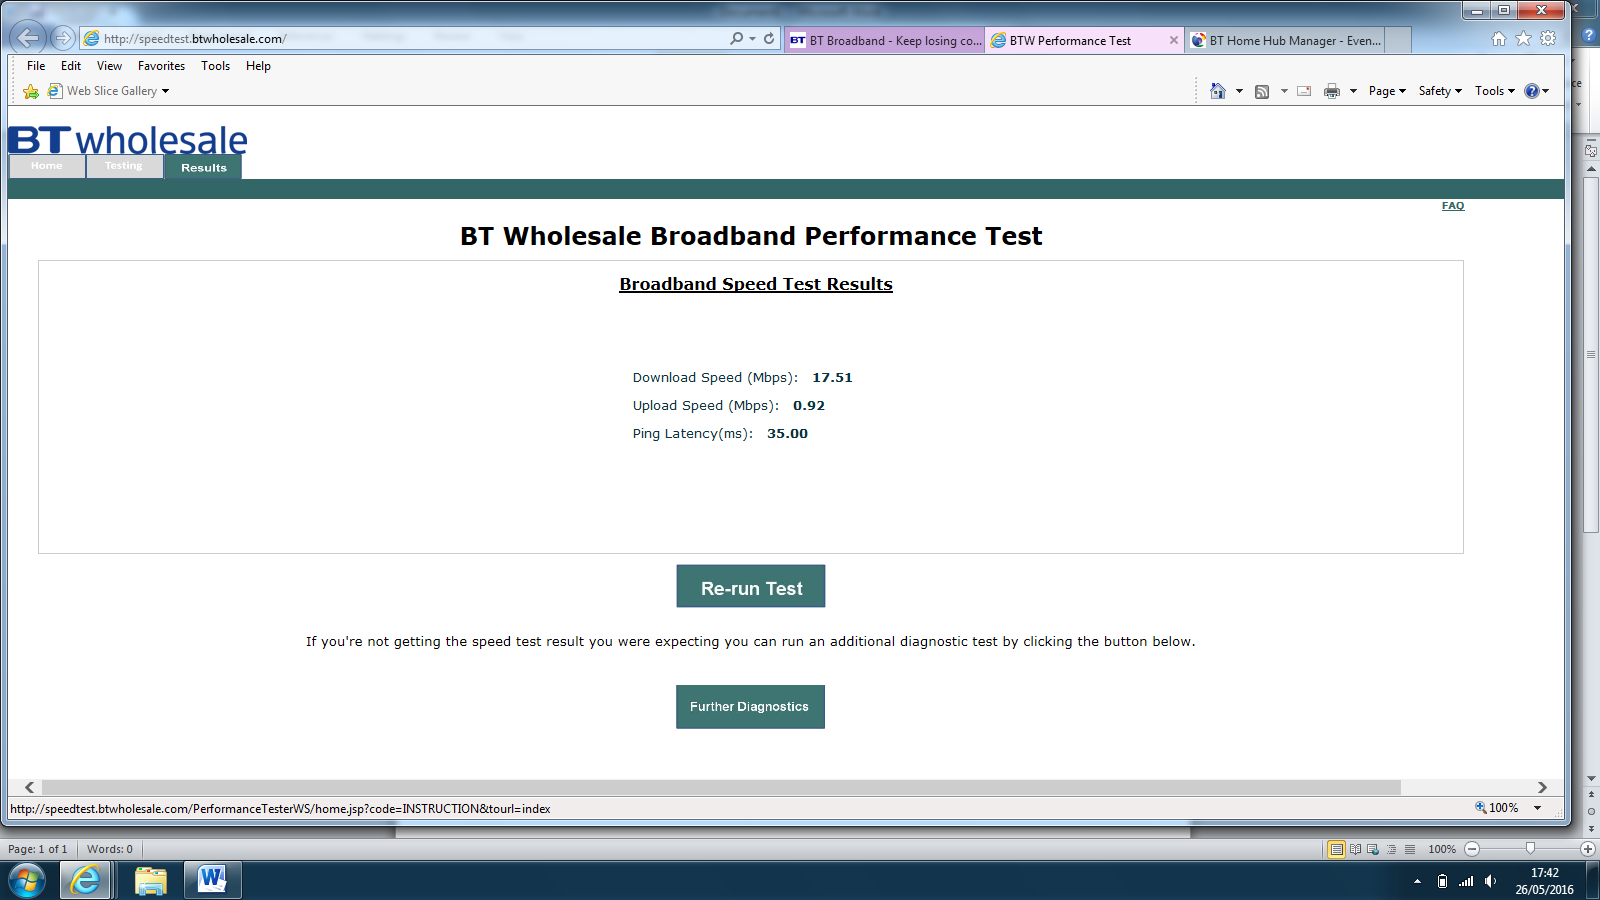Switch to Full Screen Reading view
The image size is (1600, 900).
1354,849
